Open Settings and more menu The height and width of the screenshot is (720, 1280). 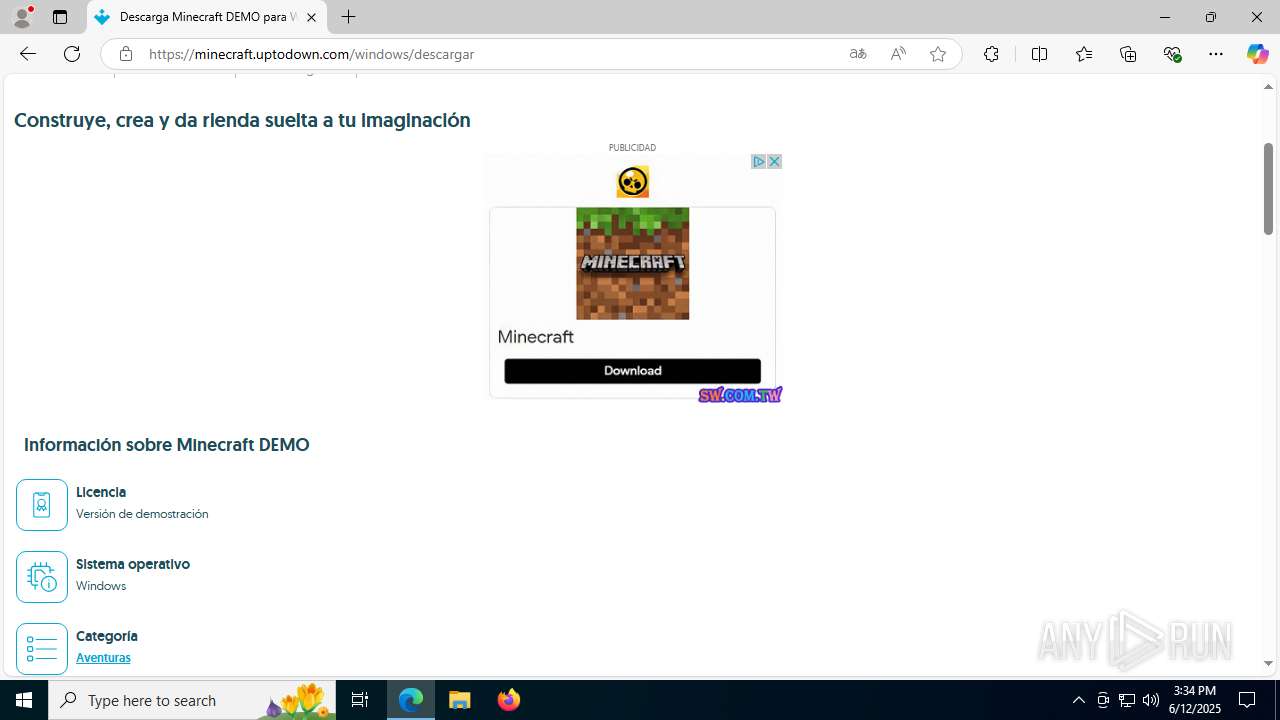click(x=1216, y=54)
